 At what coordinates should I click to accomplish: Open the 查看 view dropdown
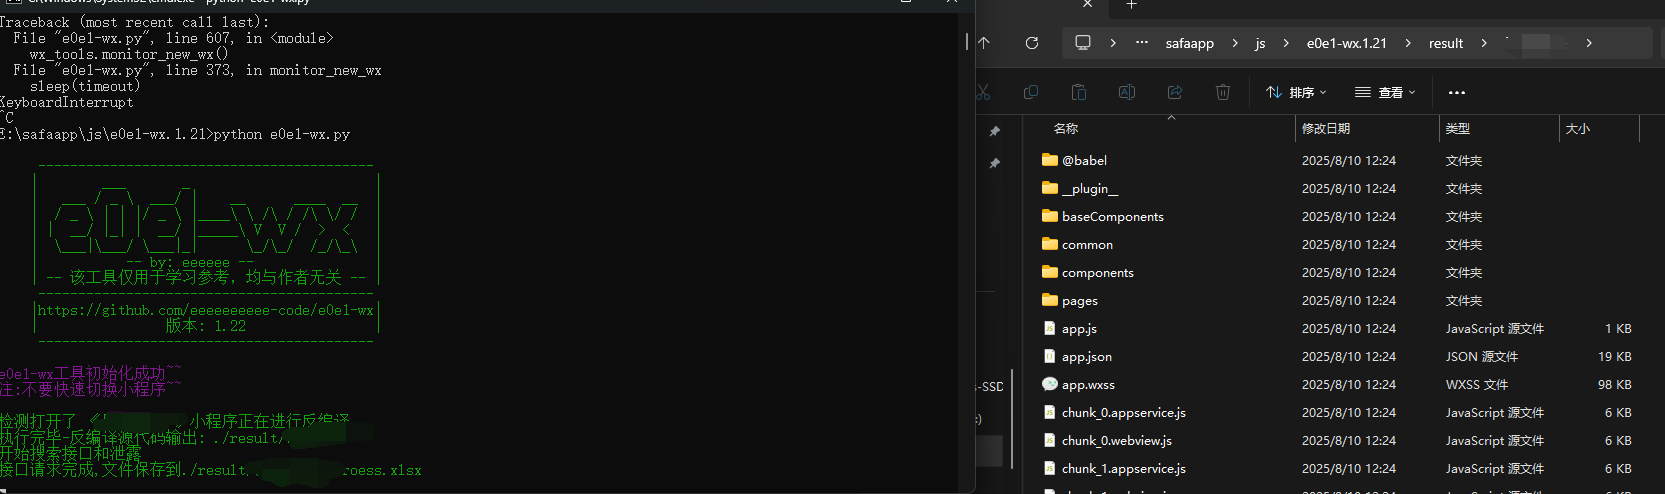pyautogui.click(x=1385, y=92)
